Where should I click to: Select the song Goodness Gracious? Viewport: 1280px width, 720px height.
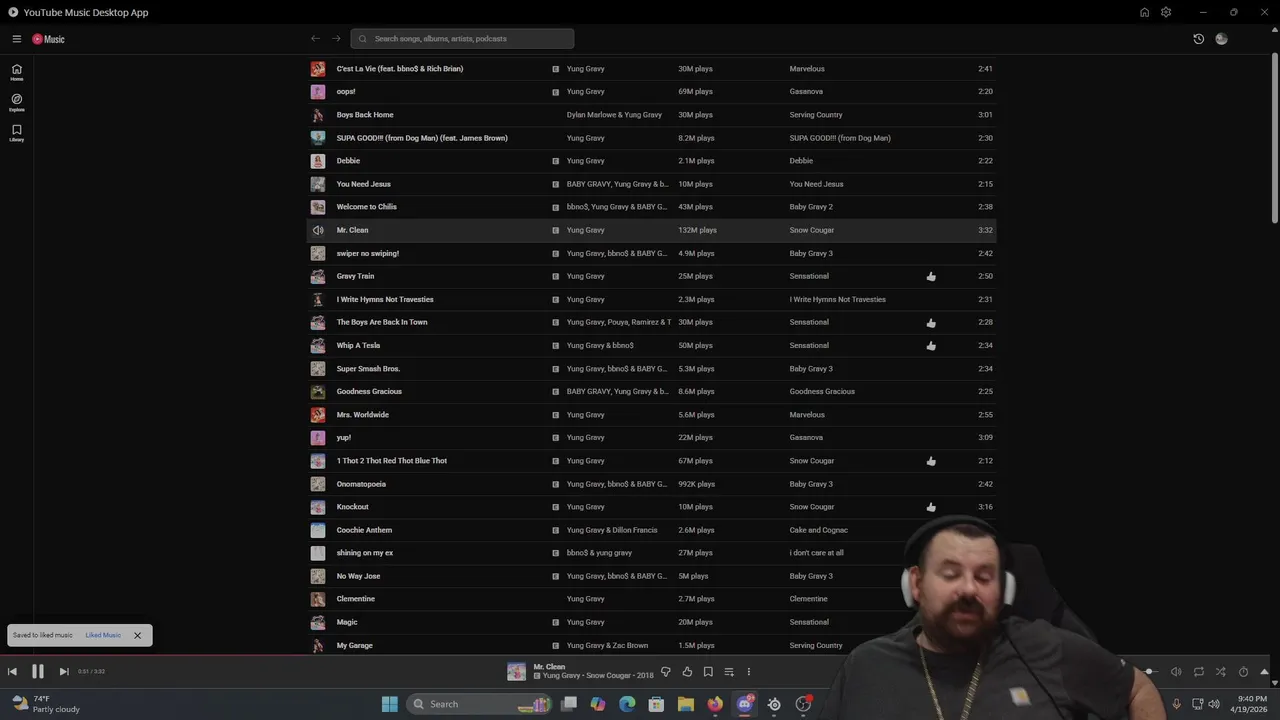coord(369,392)
